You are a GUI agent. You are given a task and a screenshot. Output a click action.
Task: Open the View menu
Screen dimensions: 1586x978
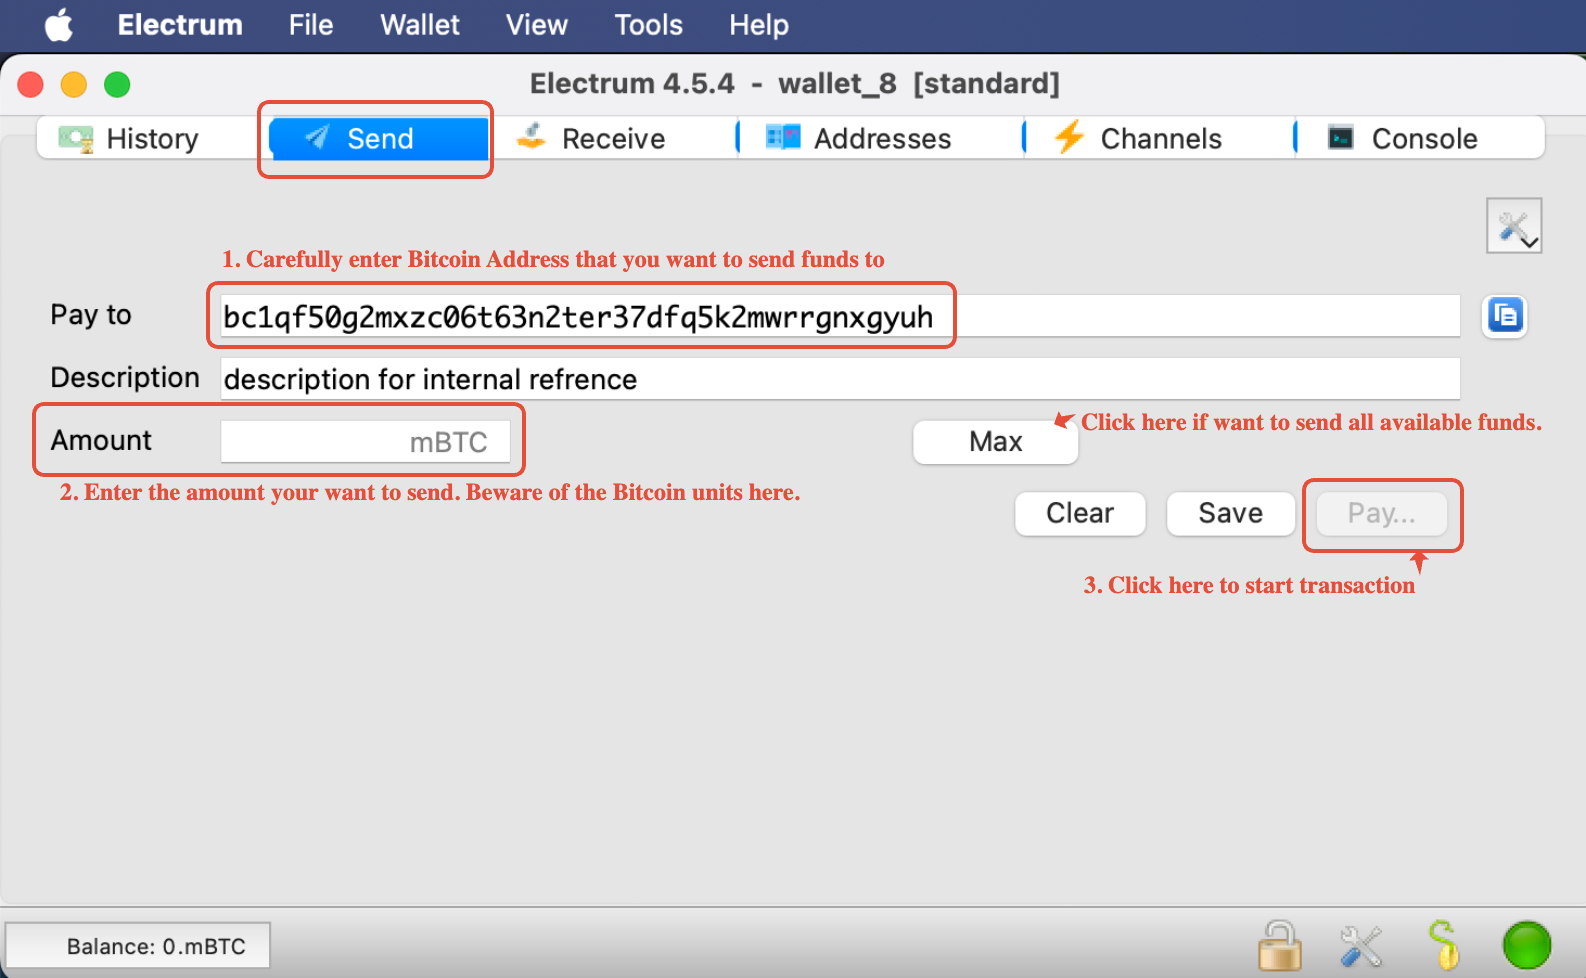[537, 25]
